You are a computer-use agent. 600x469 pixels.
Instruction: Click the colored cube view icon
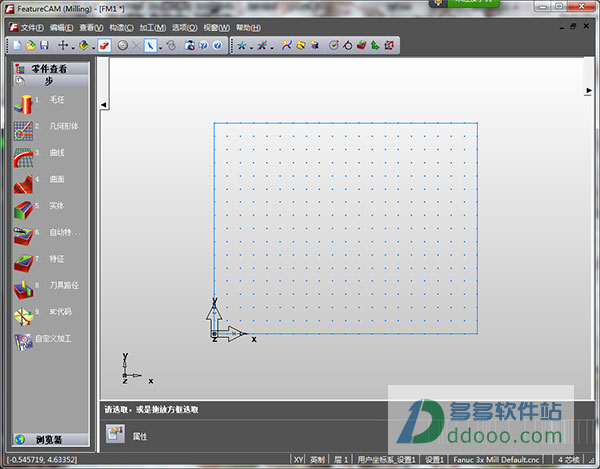pyautogui.click(x=83, y=46)
